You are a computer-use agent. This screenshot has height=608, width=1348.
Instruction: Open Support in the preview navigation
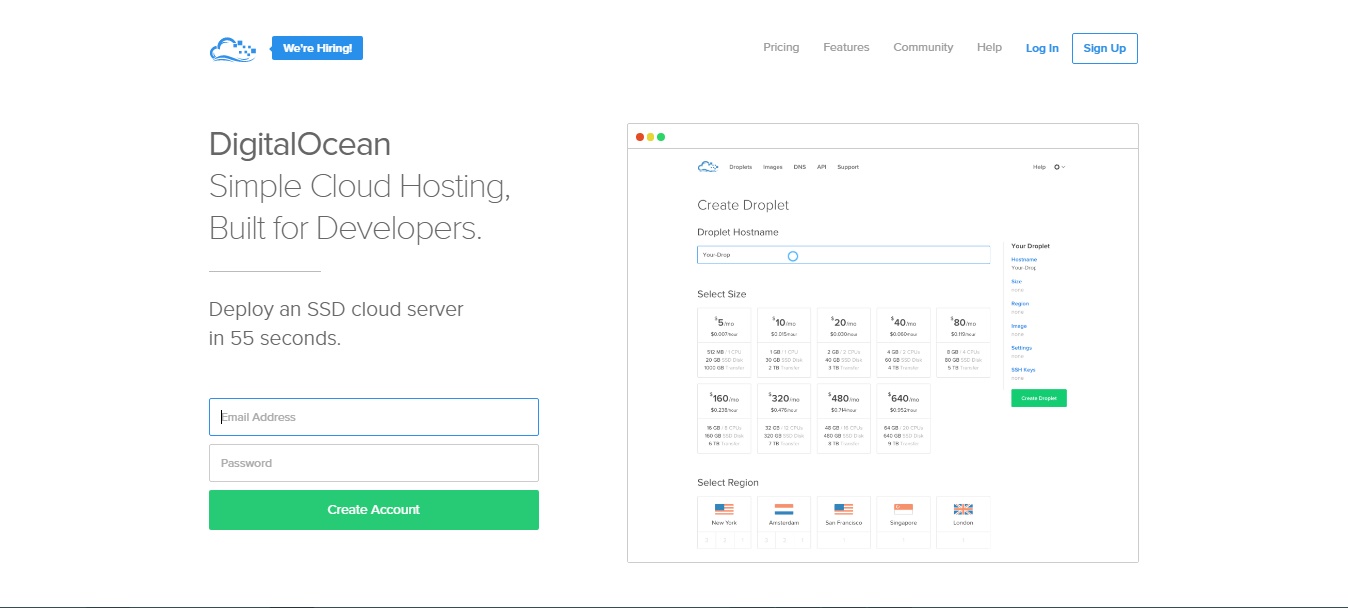(x=848, y=167)
